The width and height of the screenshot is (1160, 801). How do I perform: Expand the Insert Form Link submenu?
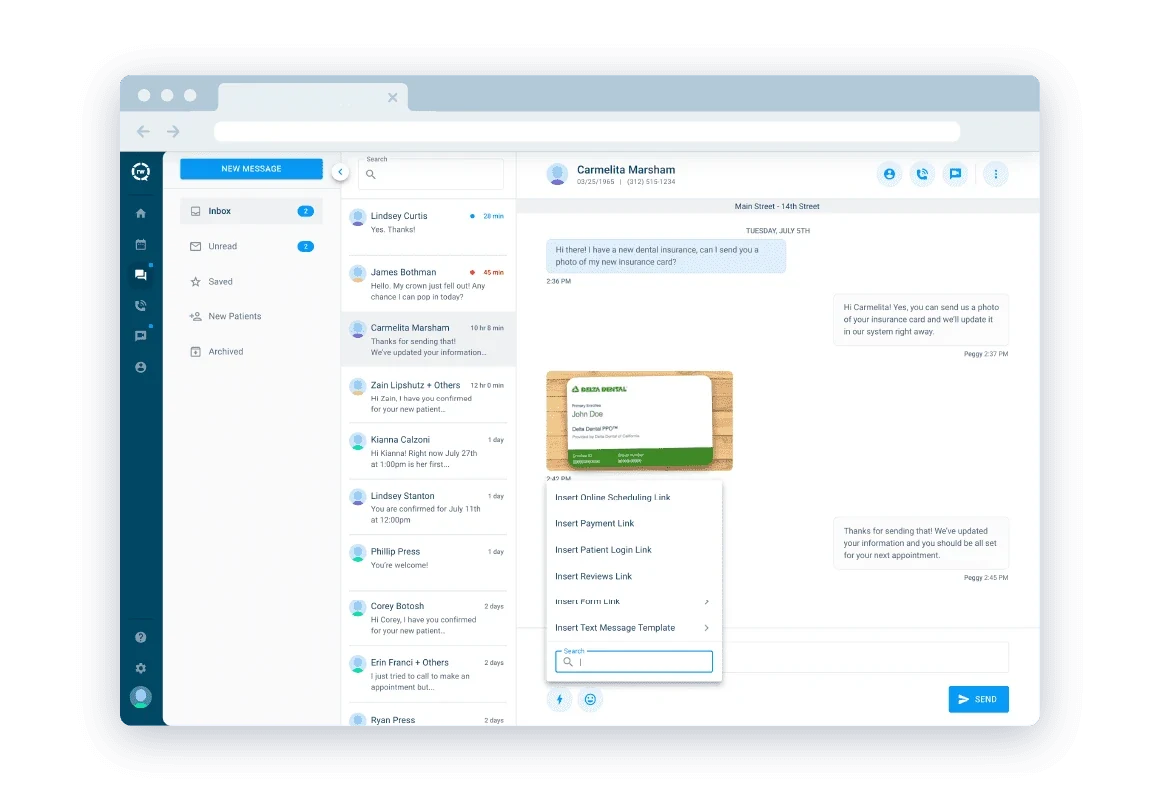point(634,602)
